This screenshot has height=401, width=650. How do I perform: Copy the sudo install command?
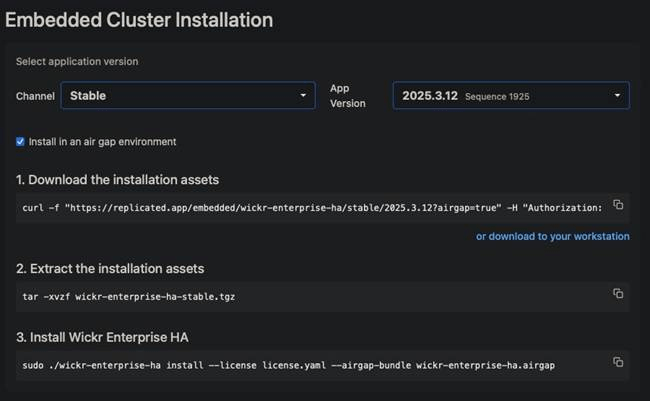618,362
